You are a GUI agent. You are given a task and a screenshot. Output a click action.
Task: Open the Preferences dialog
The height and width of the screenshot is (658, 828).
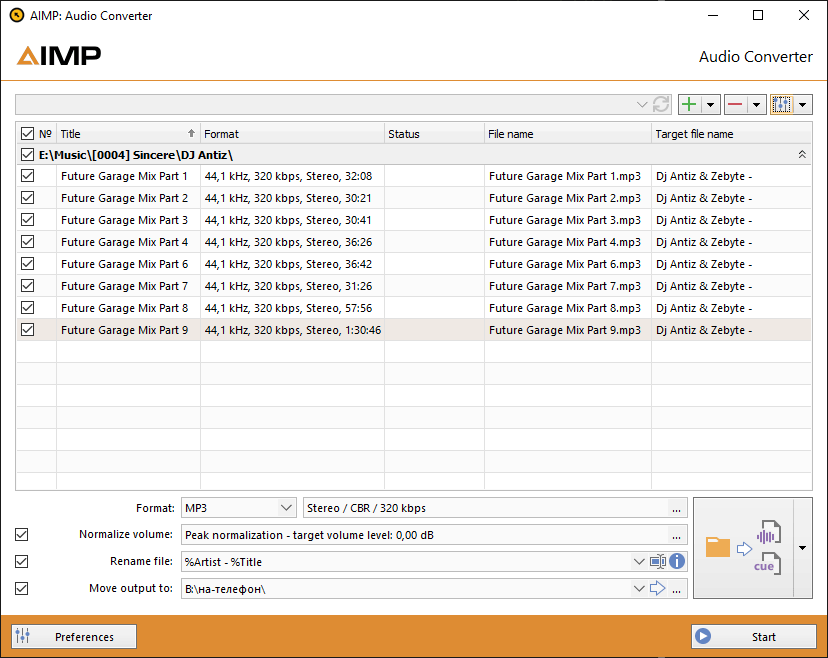pos(73,636)
